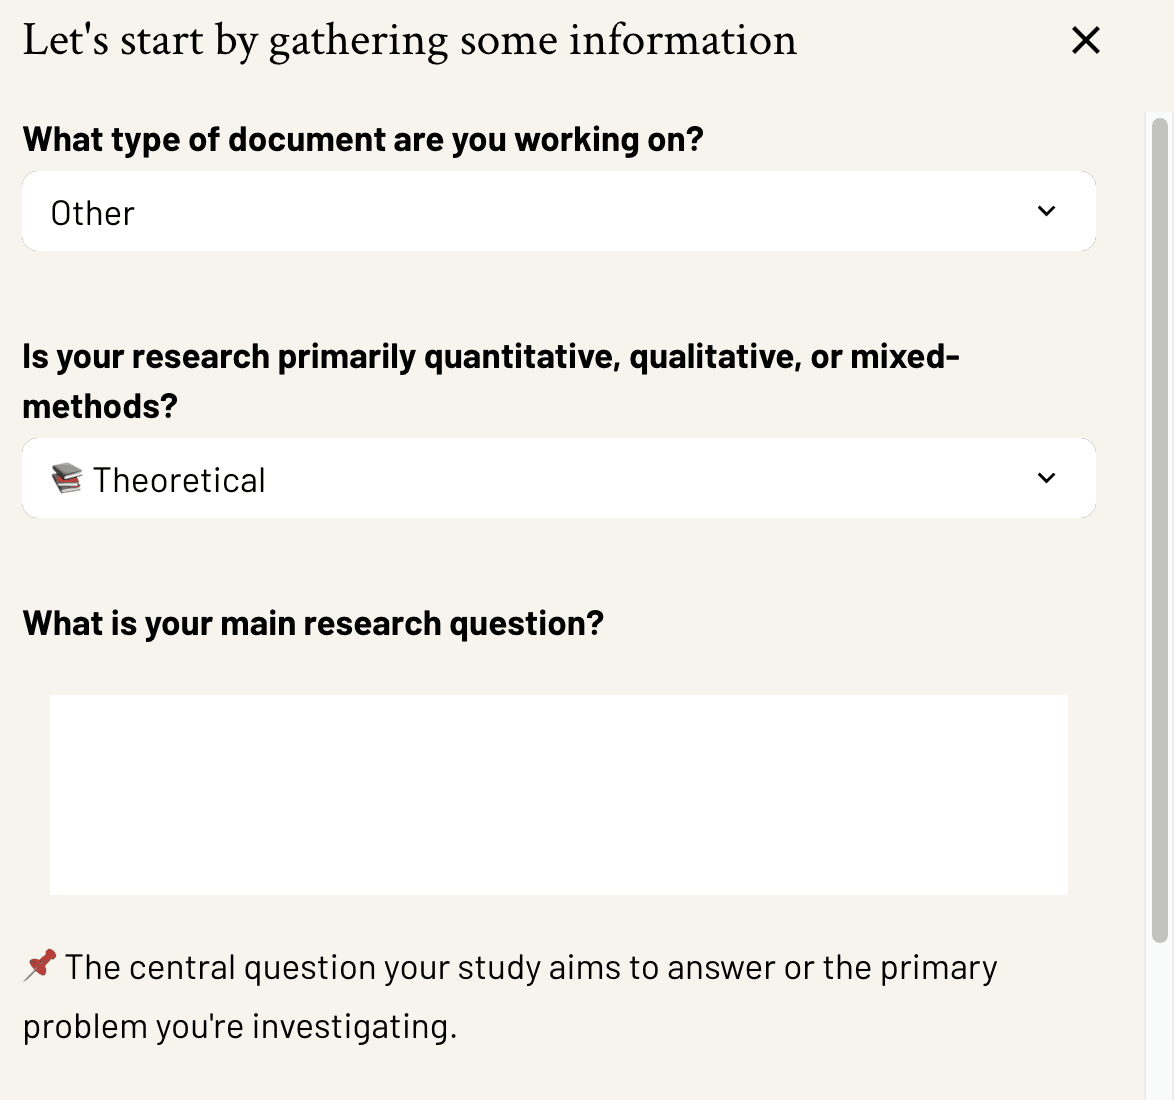
Task: Click the hint text about the central question
Action: point(510,997)
